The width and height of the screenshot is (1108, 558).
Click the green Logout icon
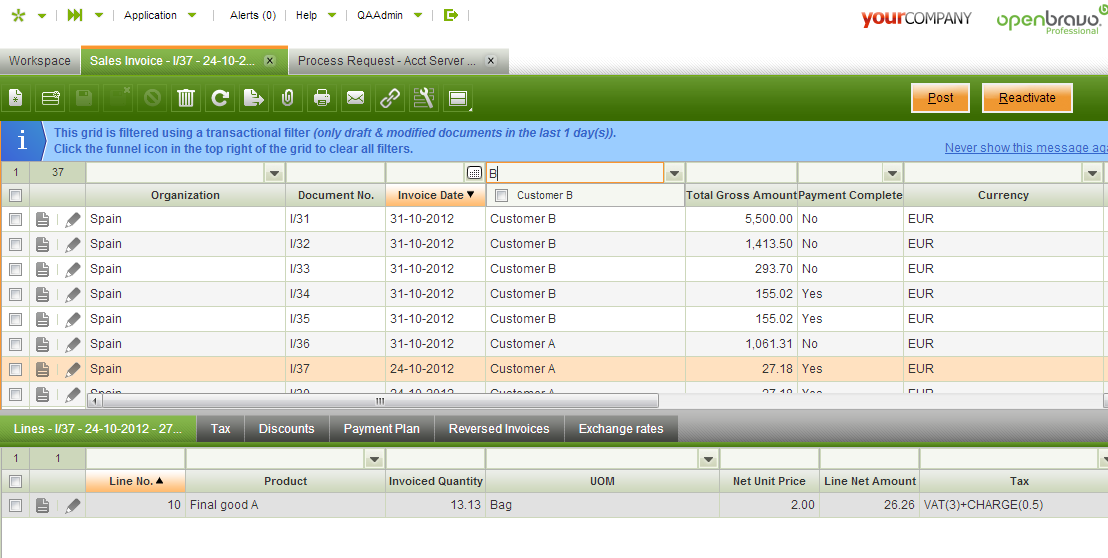451,15
